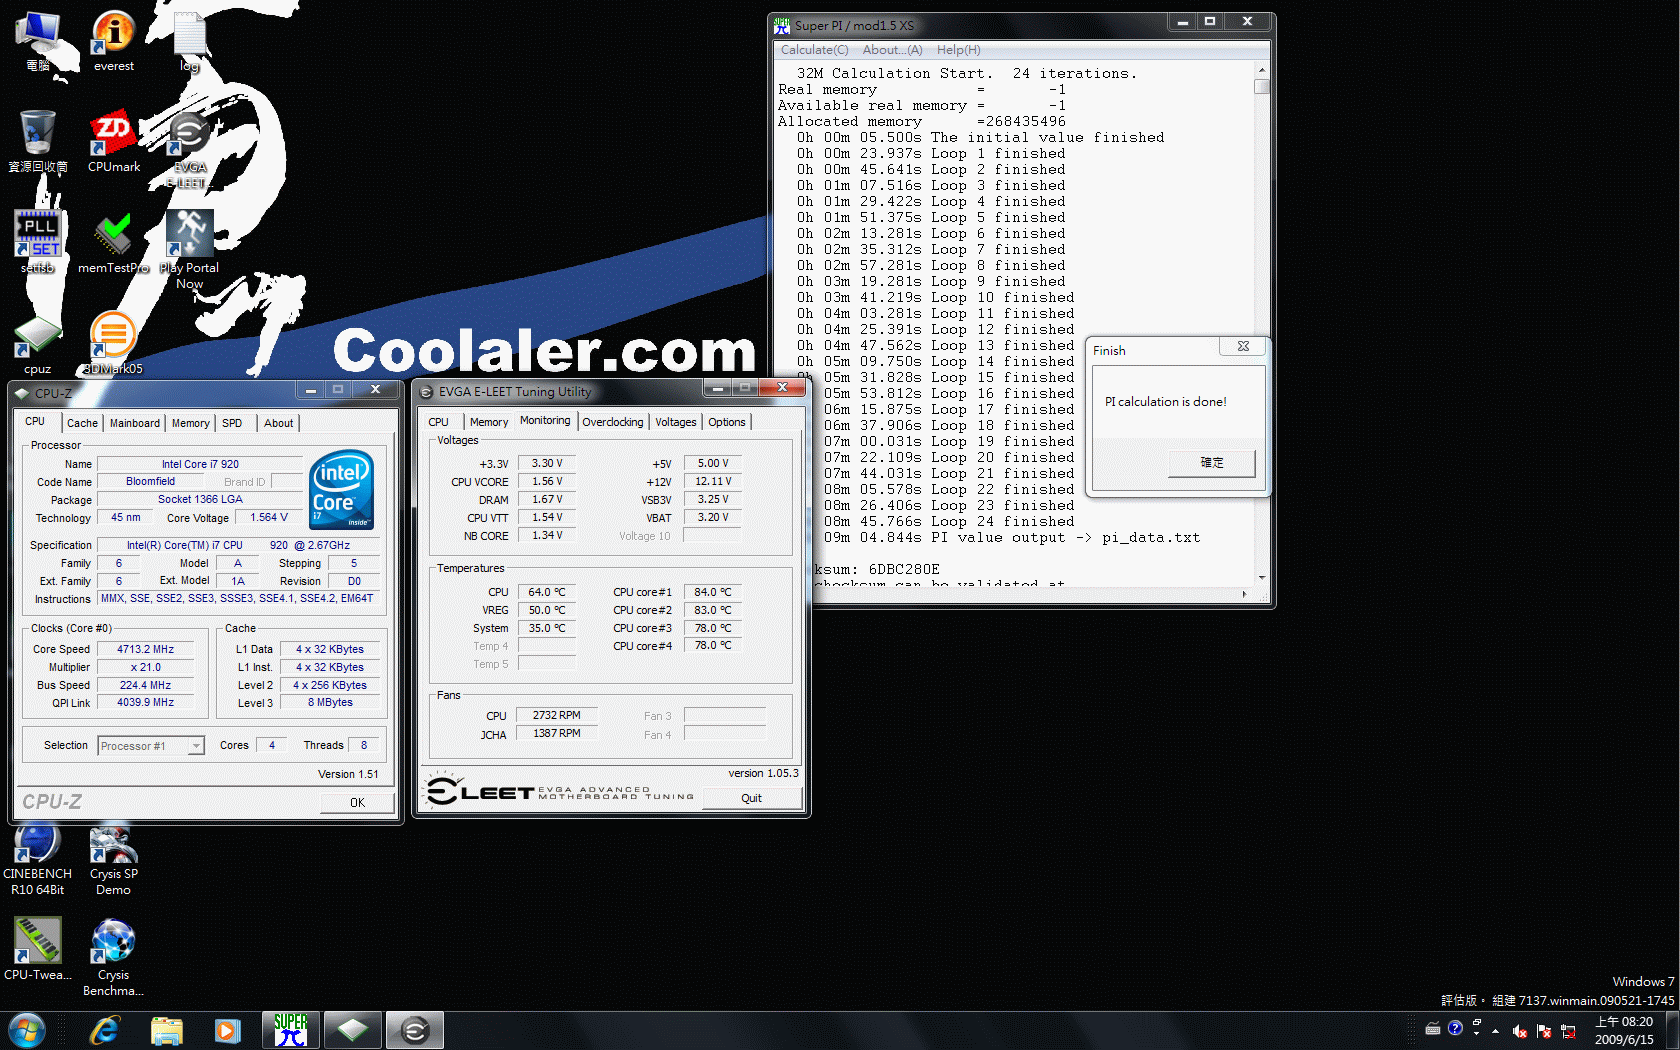The width and height of the screenshot is (1680, 1050).
Task: Click the taskbar clock showing 08:20
Action: pos(1624,1030)
